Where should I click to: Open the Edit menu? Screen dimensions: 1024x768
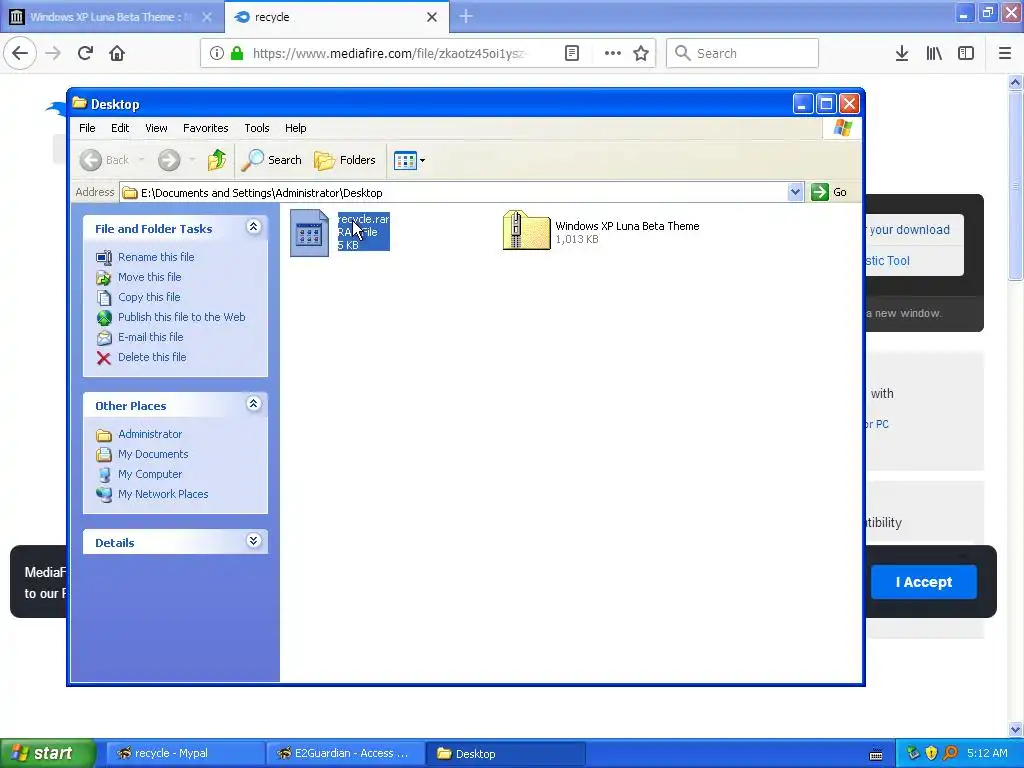click(120, 128)
